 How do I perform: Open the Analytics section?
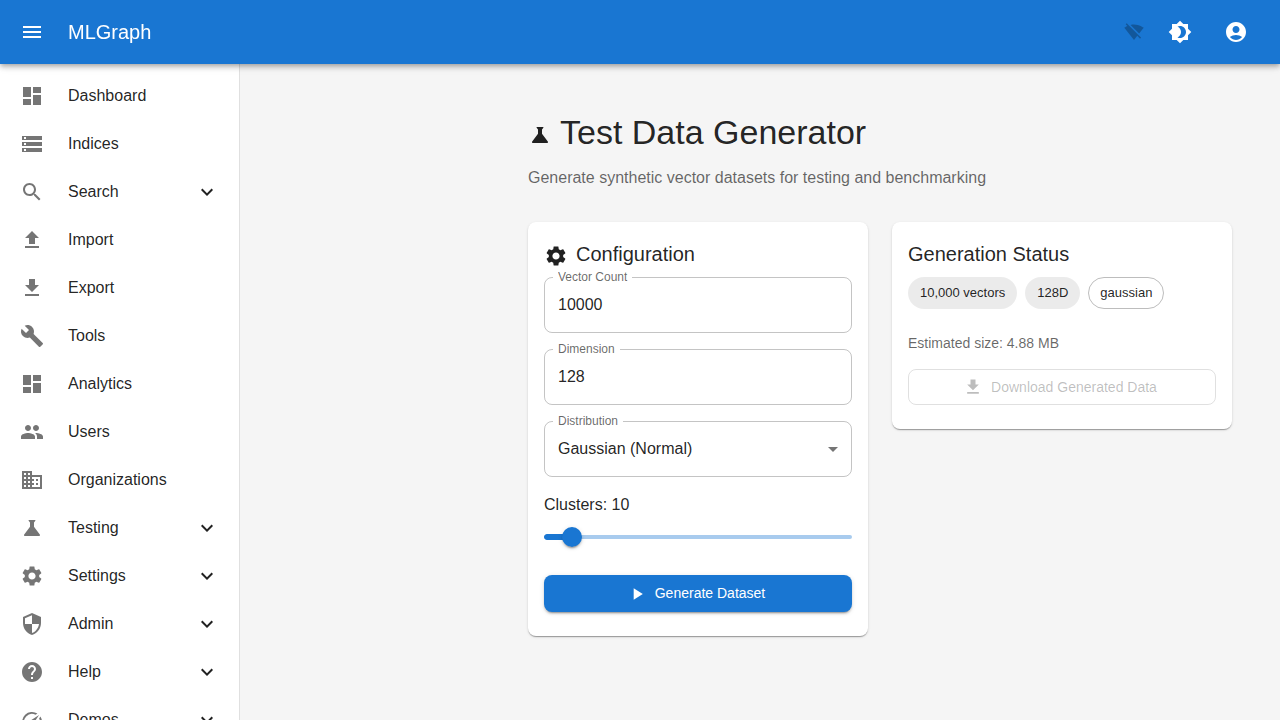pos(99,383)
